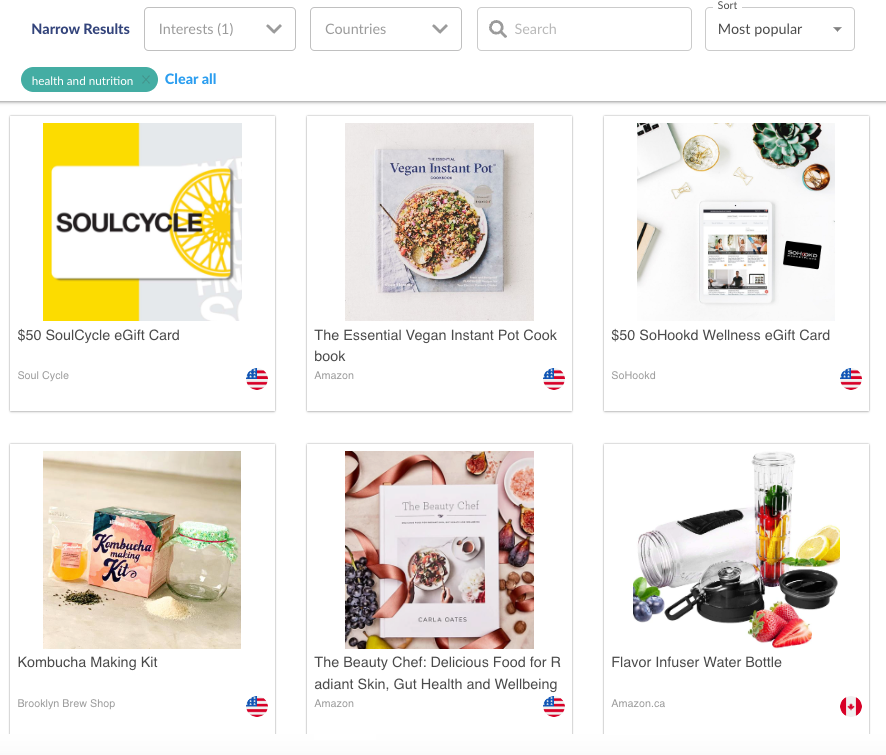The height and width of the screenshot is (755, 886).
Task: Select the SoulCycle gift card image
Action: click(142, 222)
